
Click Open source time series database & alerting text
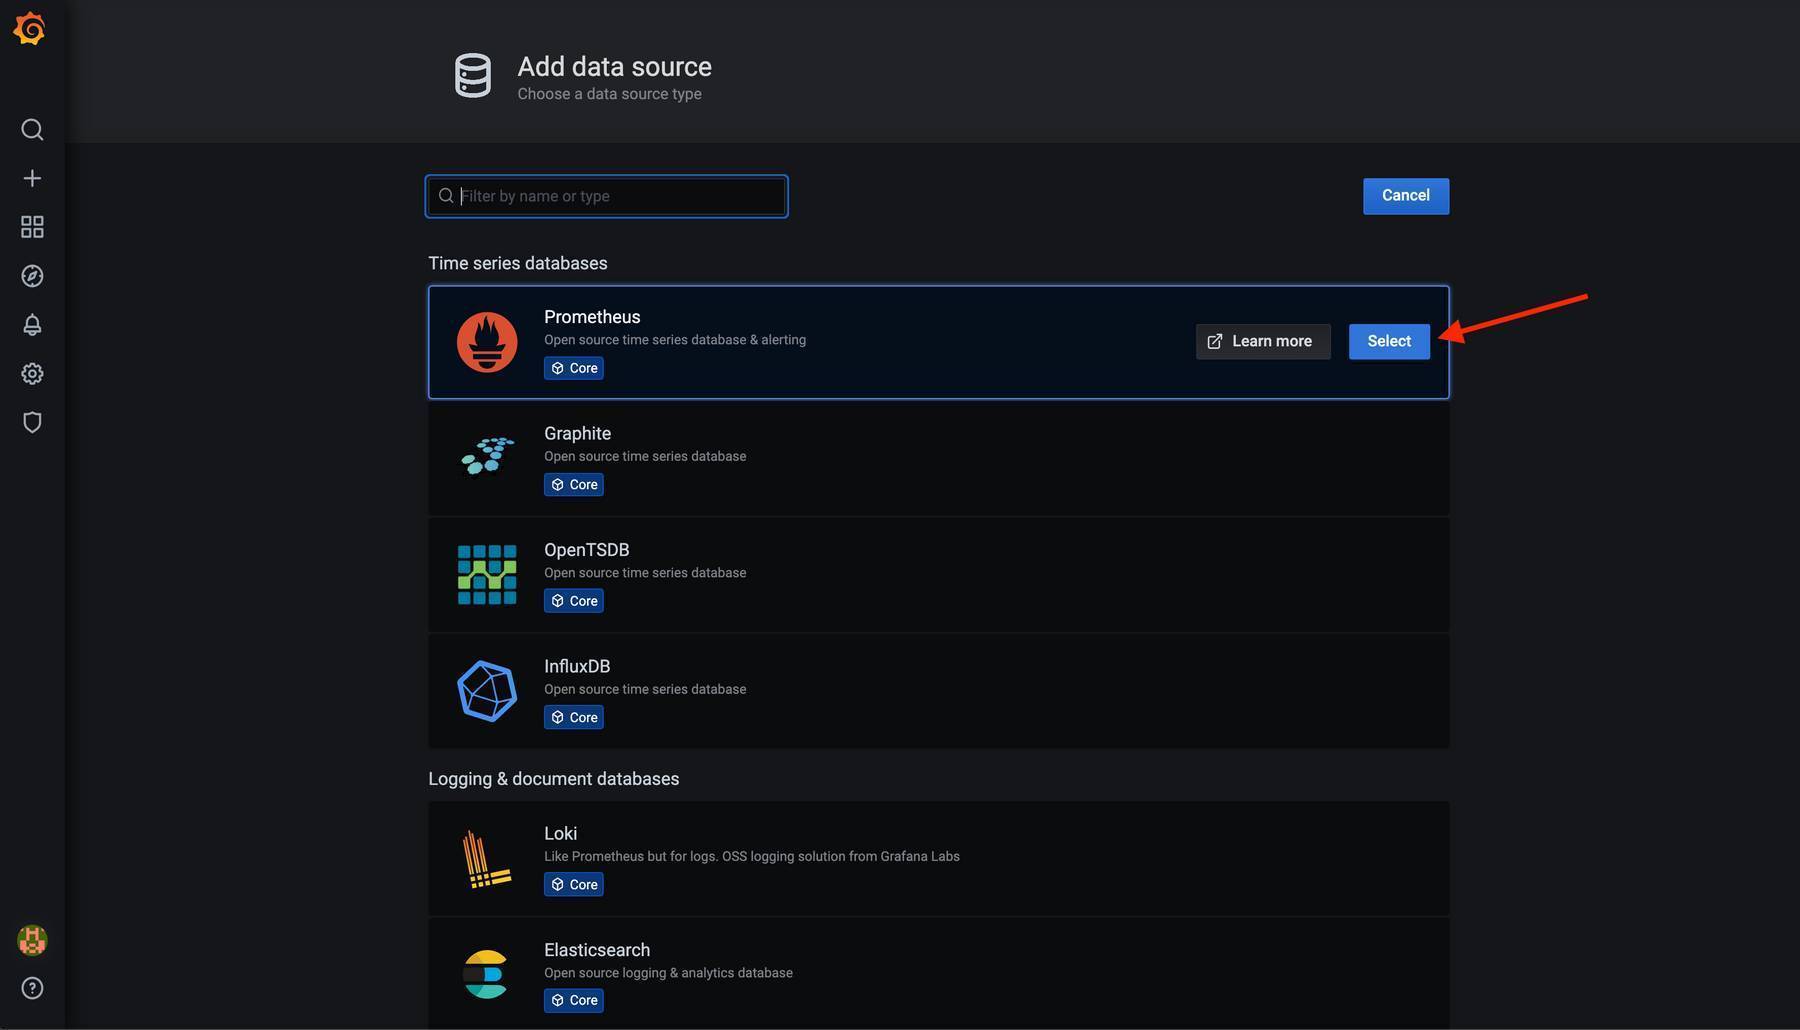[675, 340]
